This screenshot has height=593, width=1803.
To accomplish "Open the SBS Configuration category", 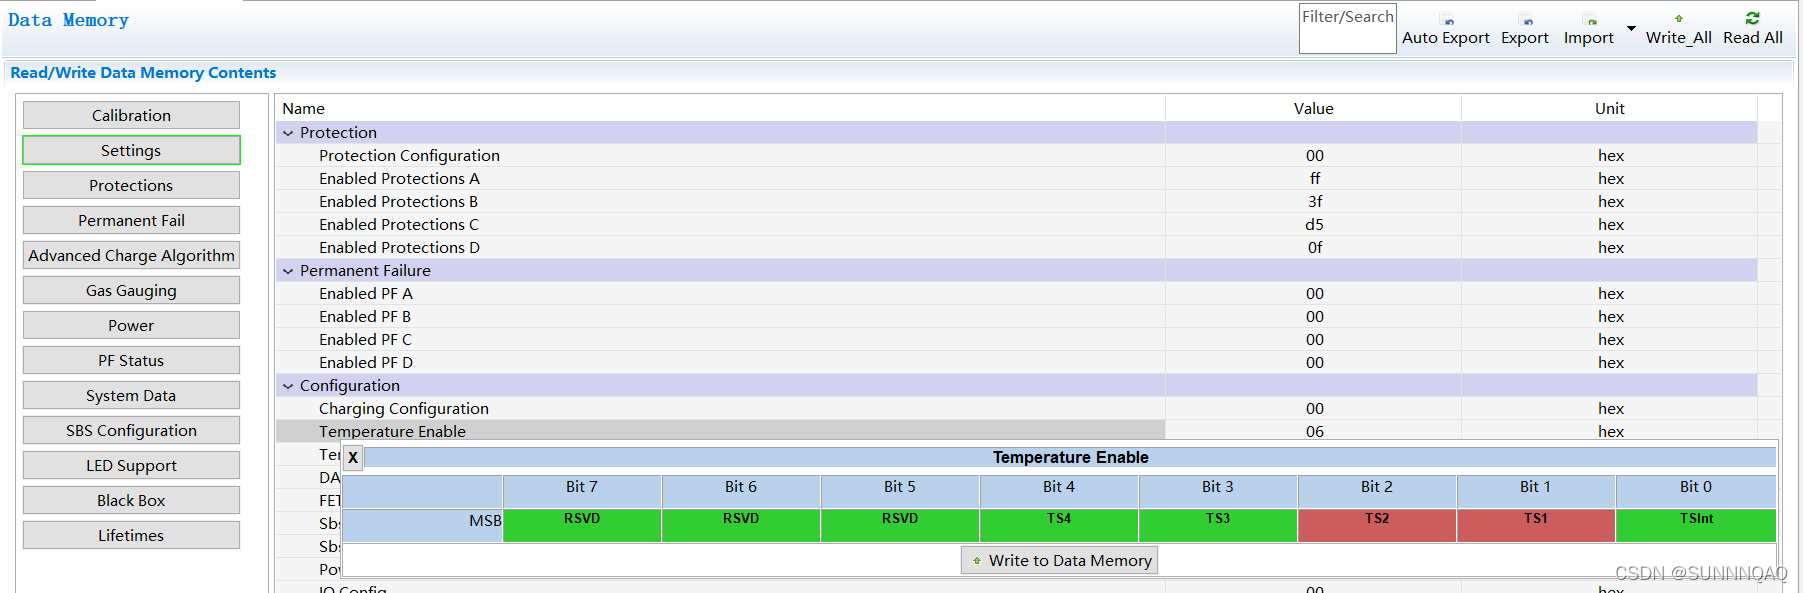I will pos(131,430).
